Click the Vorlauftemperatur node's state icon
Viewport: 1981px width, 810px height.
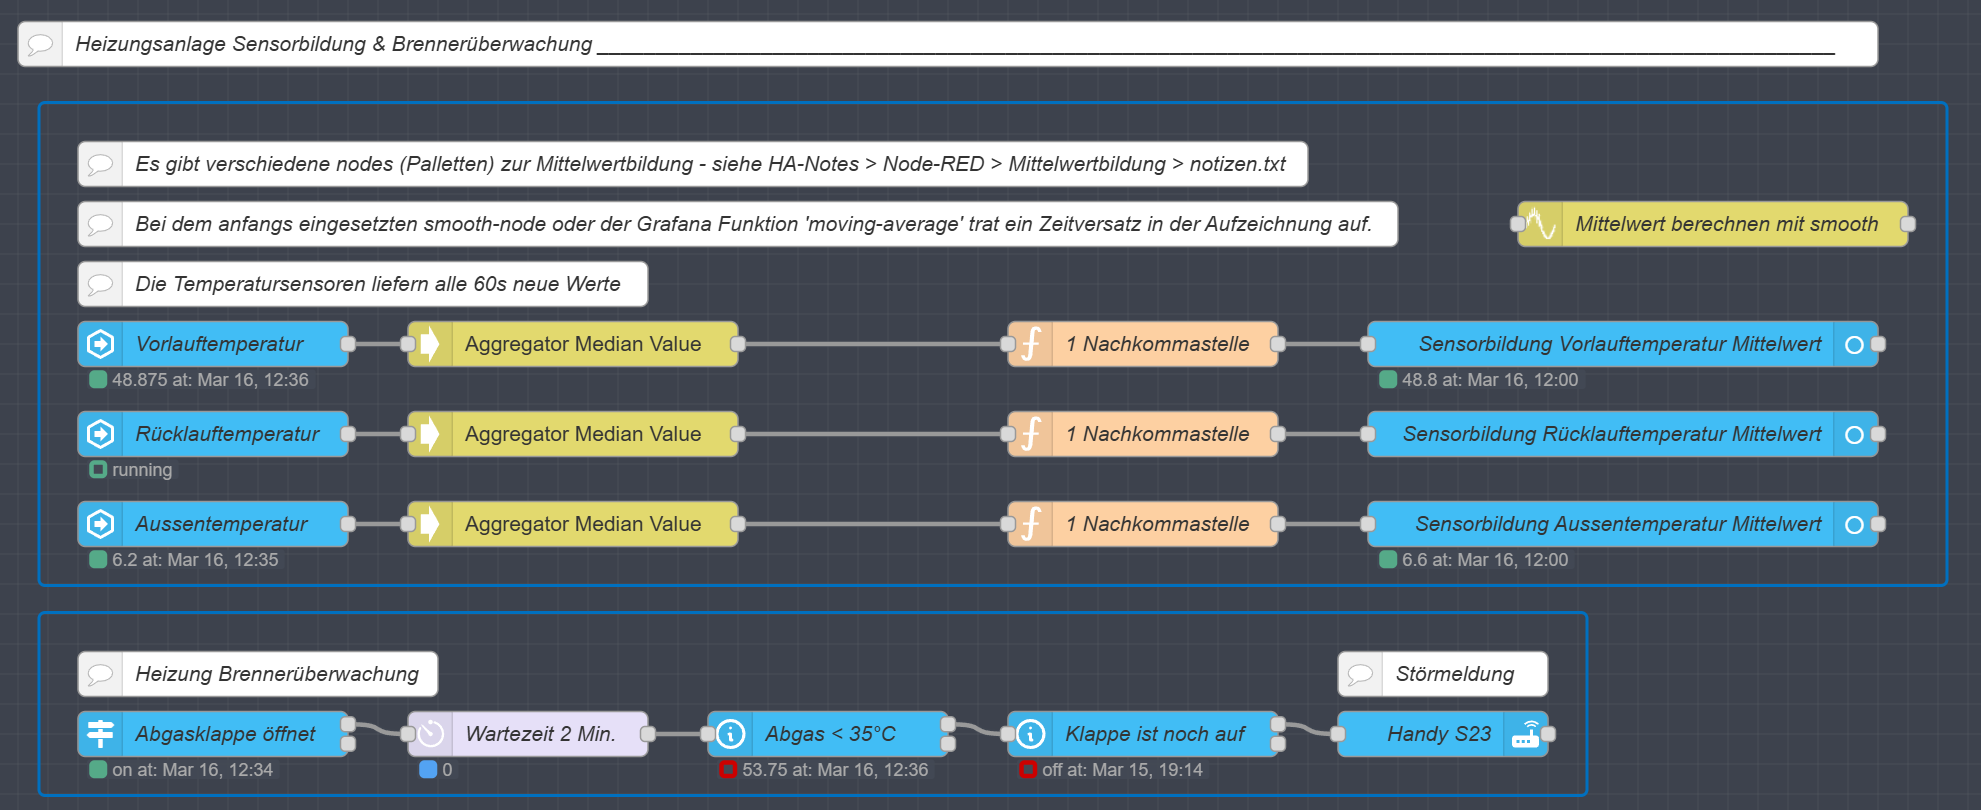100,344
